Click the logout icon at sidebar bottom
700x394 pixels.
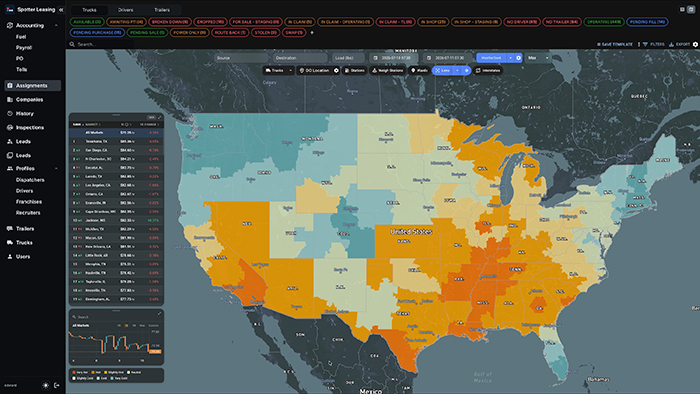coord(57,385)
